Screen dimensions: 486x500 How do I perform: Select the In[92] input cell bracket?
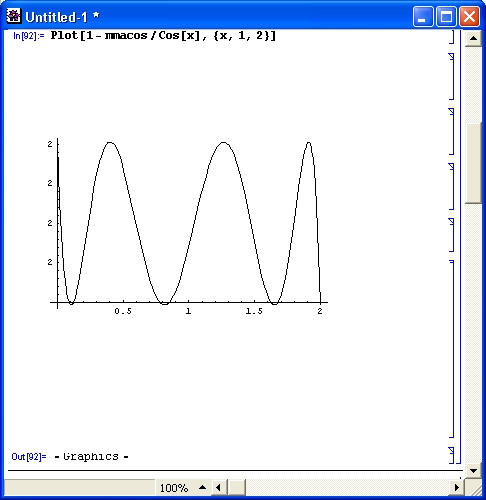452,36
